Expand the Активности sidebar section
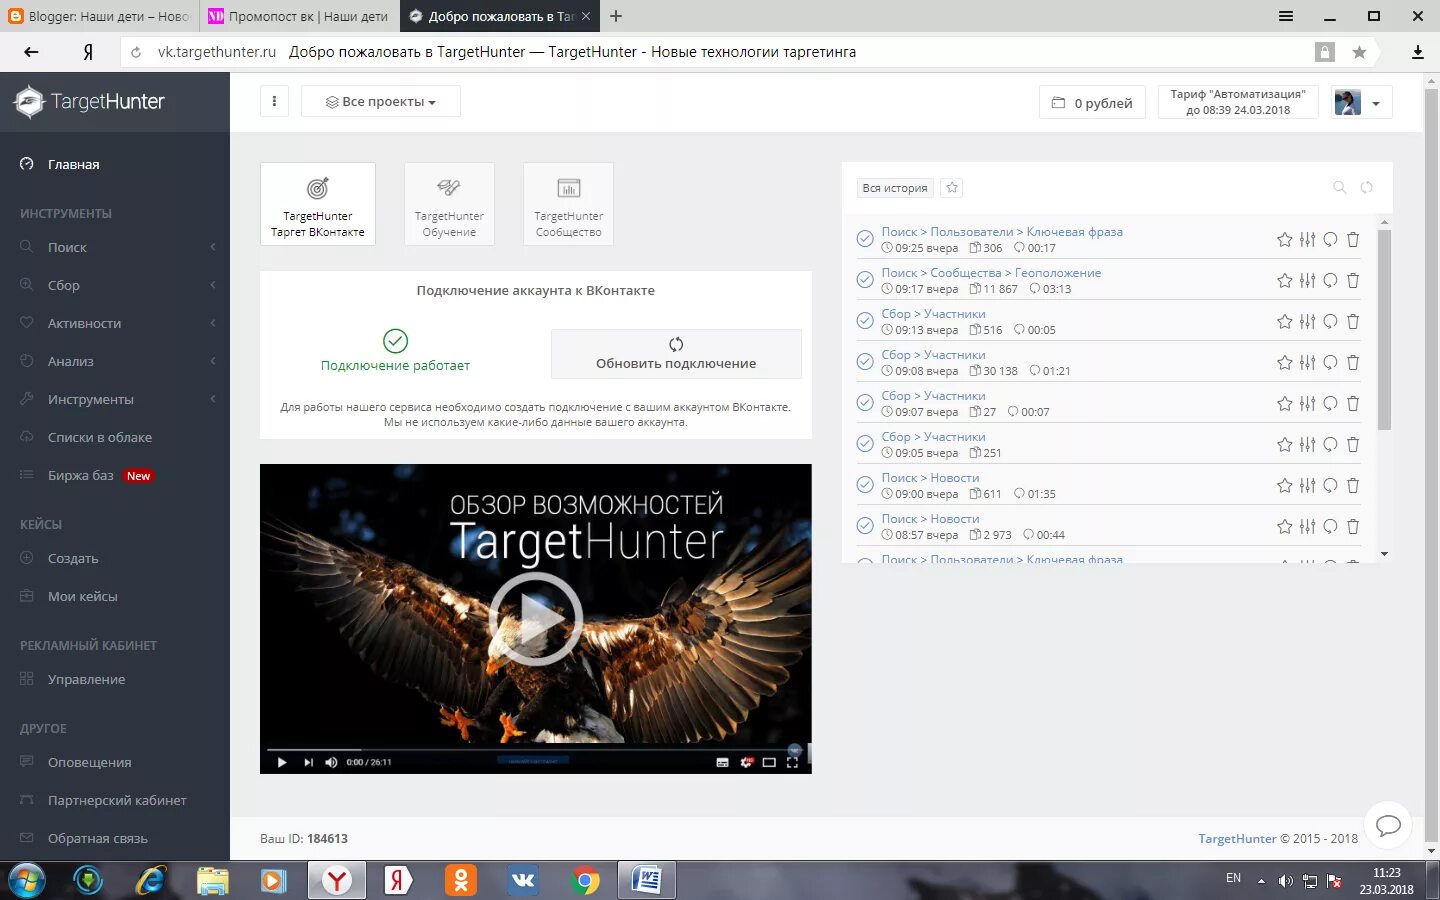1440x900 pixels. [x=115, y=323]
